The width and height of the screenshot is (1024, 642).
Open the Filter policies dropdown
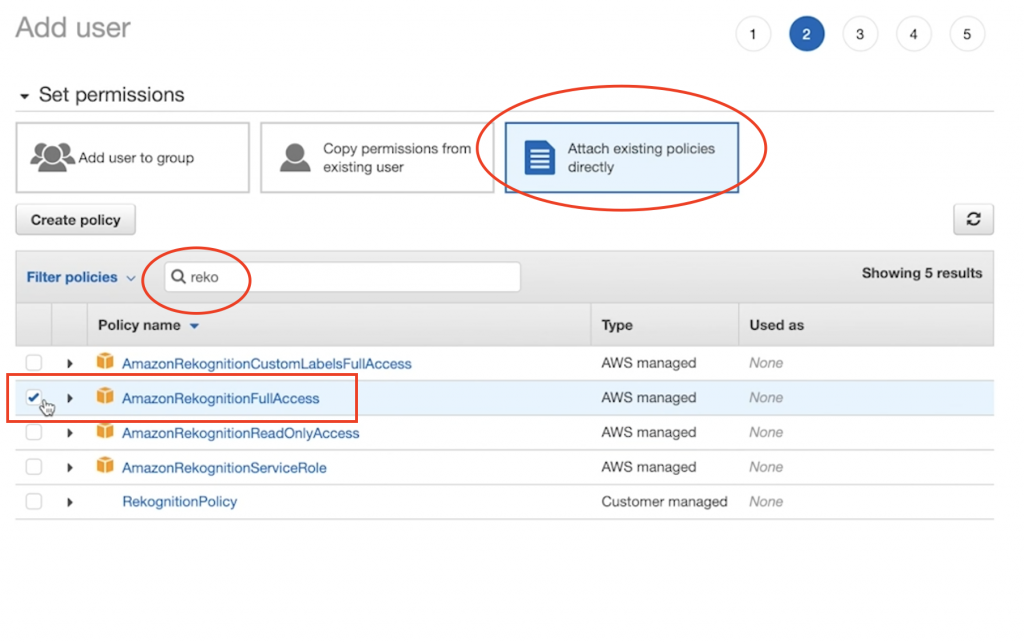pyautogui.click(x=80, y=277)
